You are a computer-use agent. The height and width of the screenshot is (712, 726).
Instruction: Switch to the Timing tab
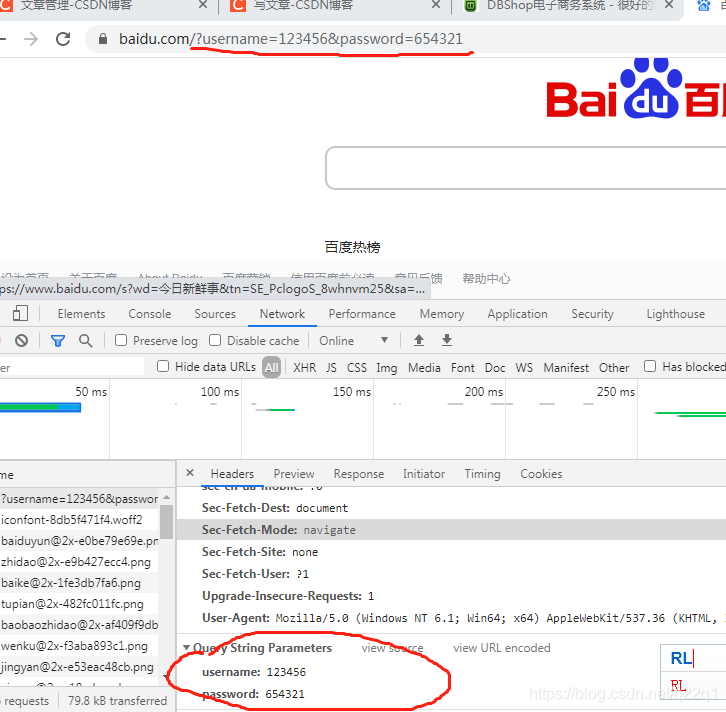pos(482,474)
